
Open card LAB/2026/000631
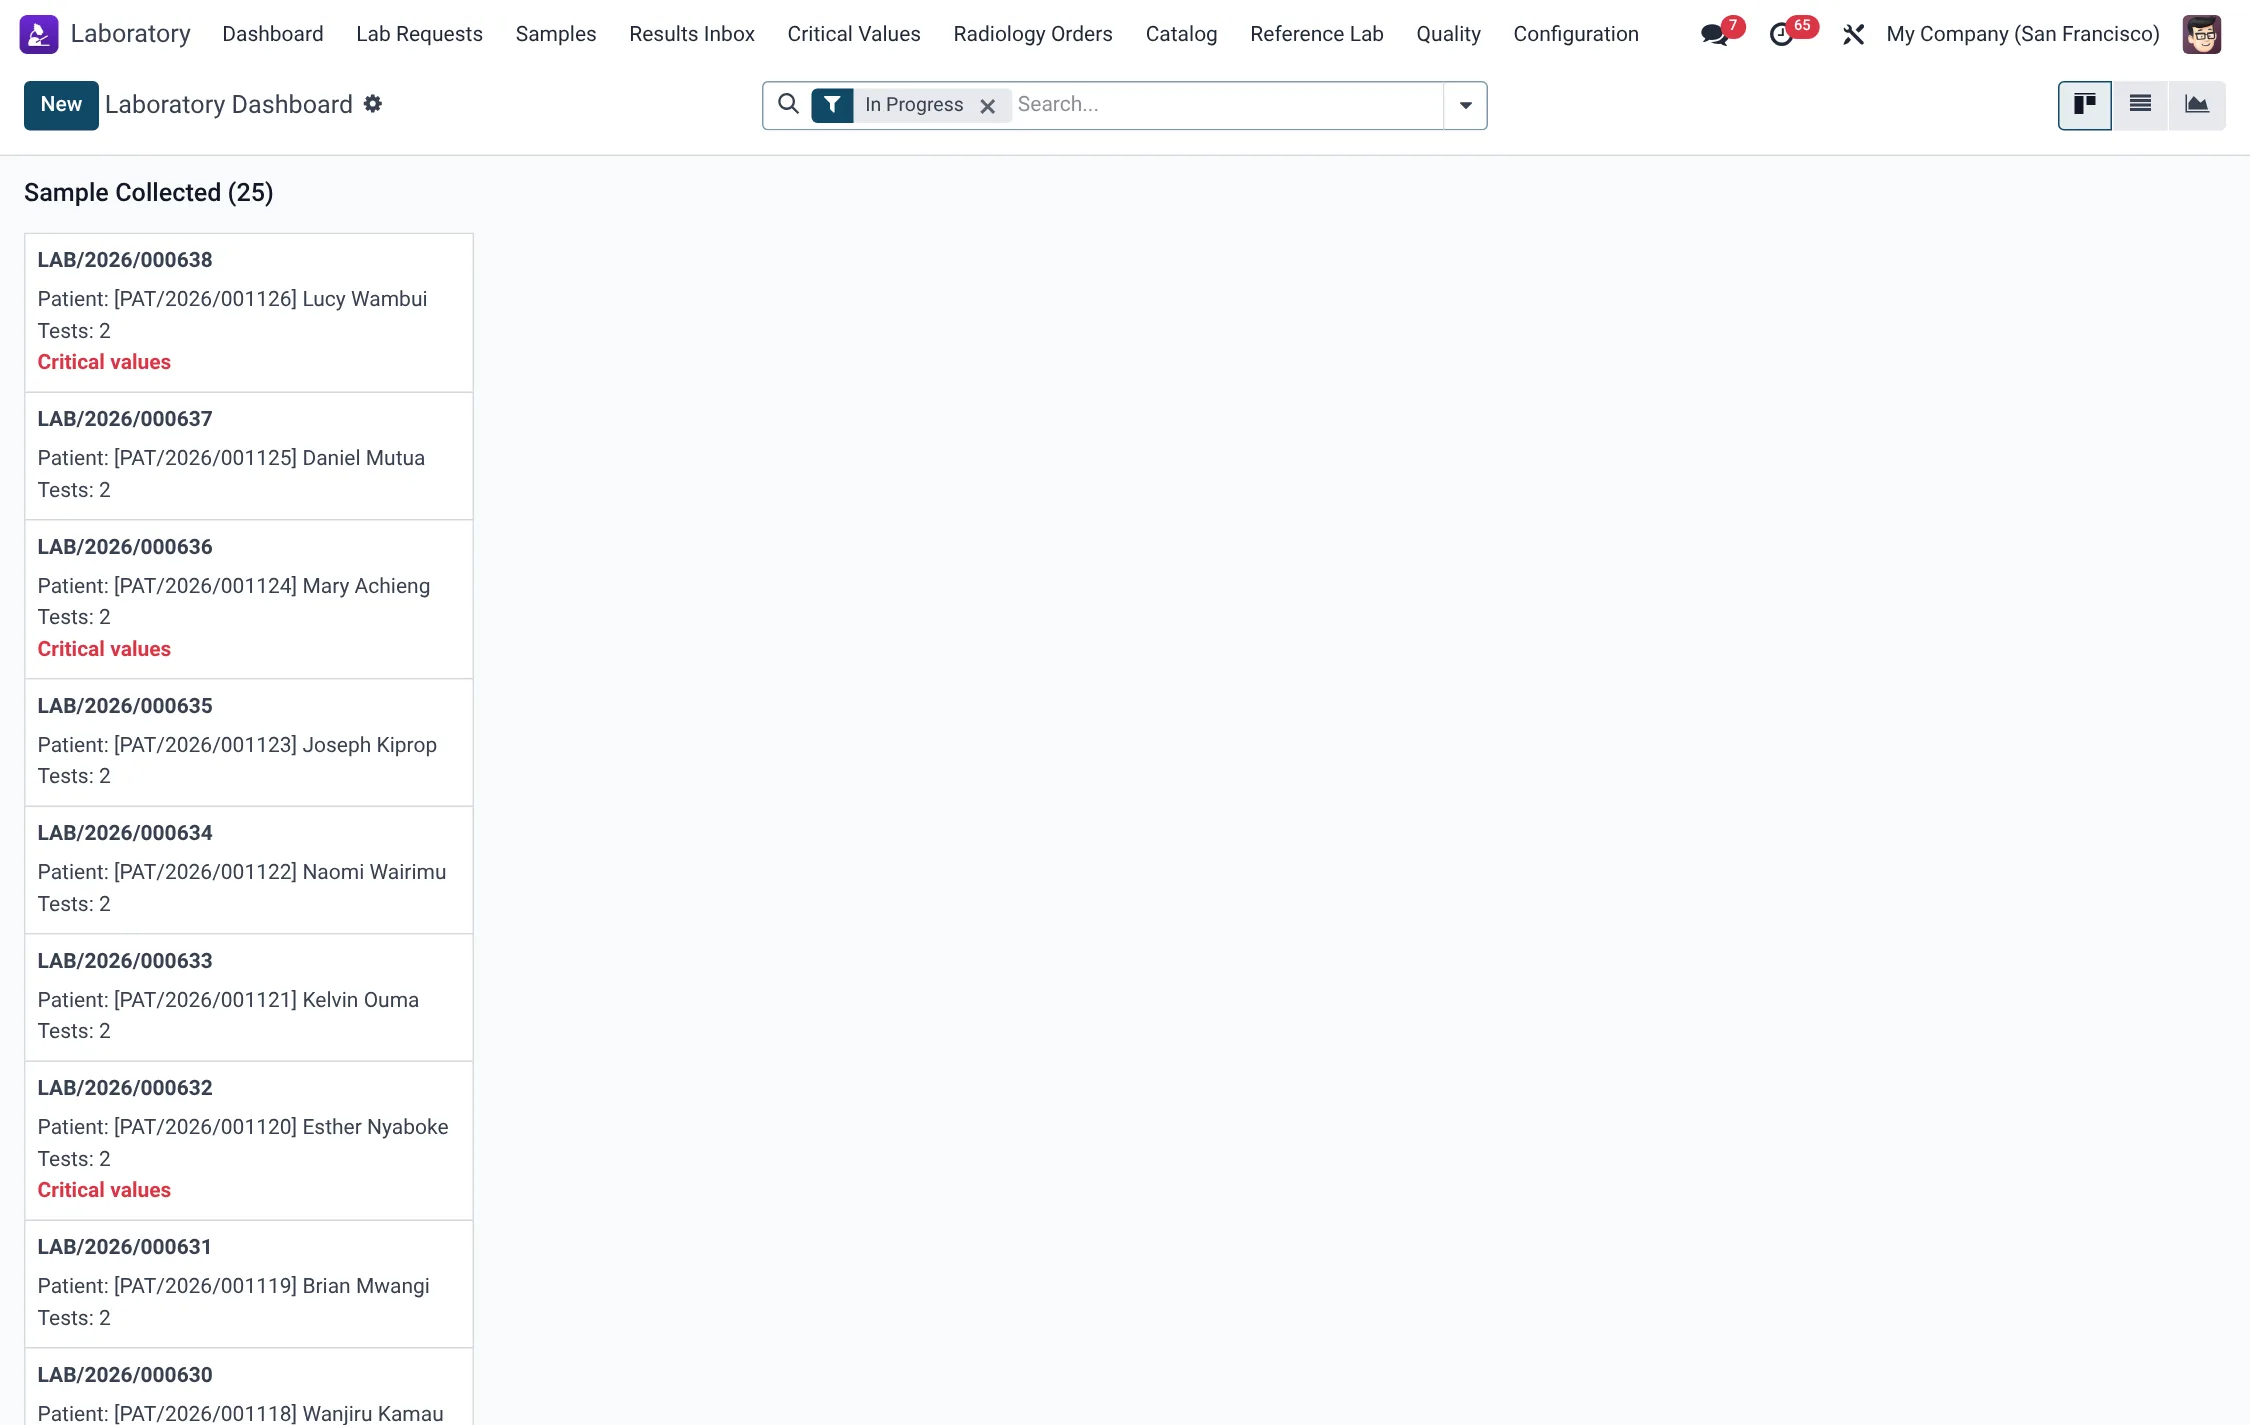[x=249, y=1284]
